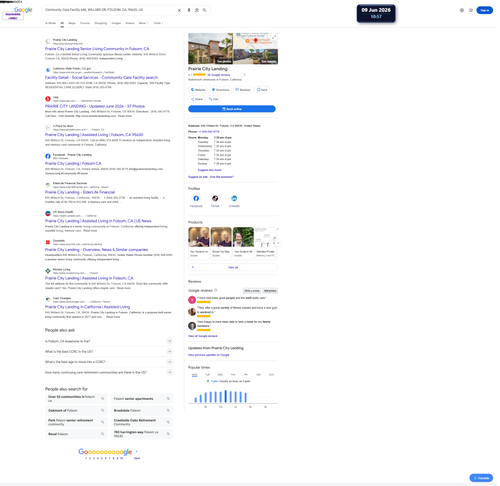Click the magnifier search submit icon
The width and height of the screenshot is (500, 486).
click(x=204, y=10)
